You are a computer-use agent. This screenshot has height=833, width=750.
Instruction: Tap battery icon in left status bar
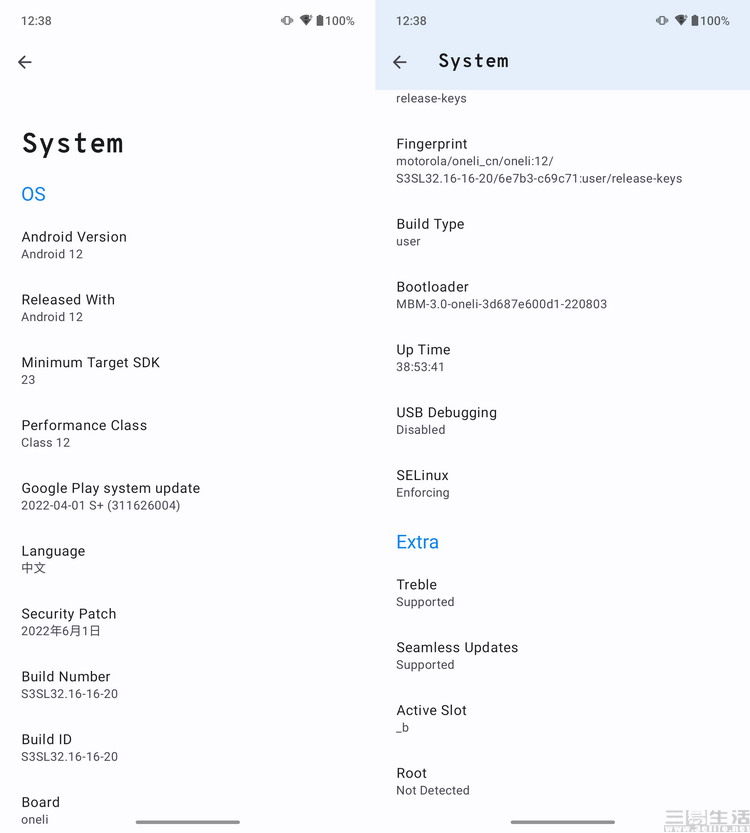click(320, 21)
